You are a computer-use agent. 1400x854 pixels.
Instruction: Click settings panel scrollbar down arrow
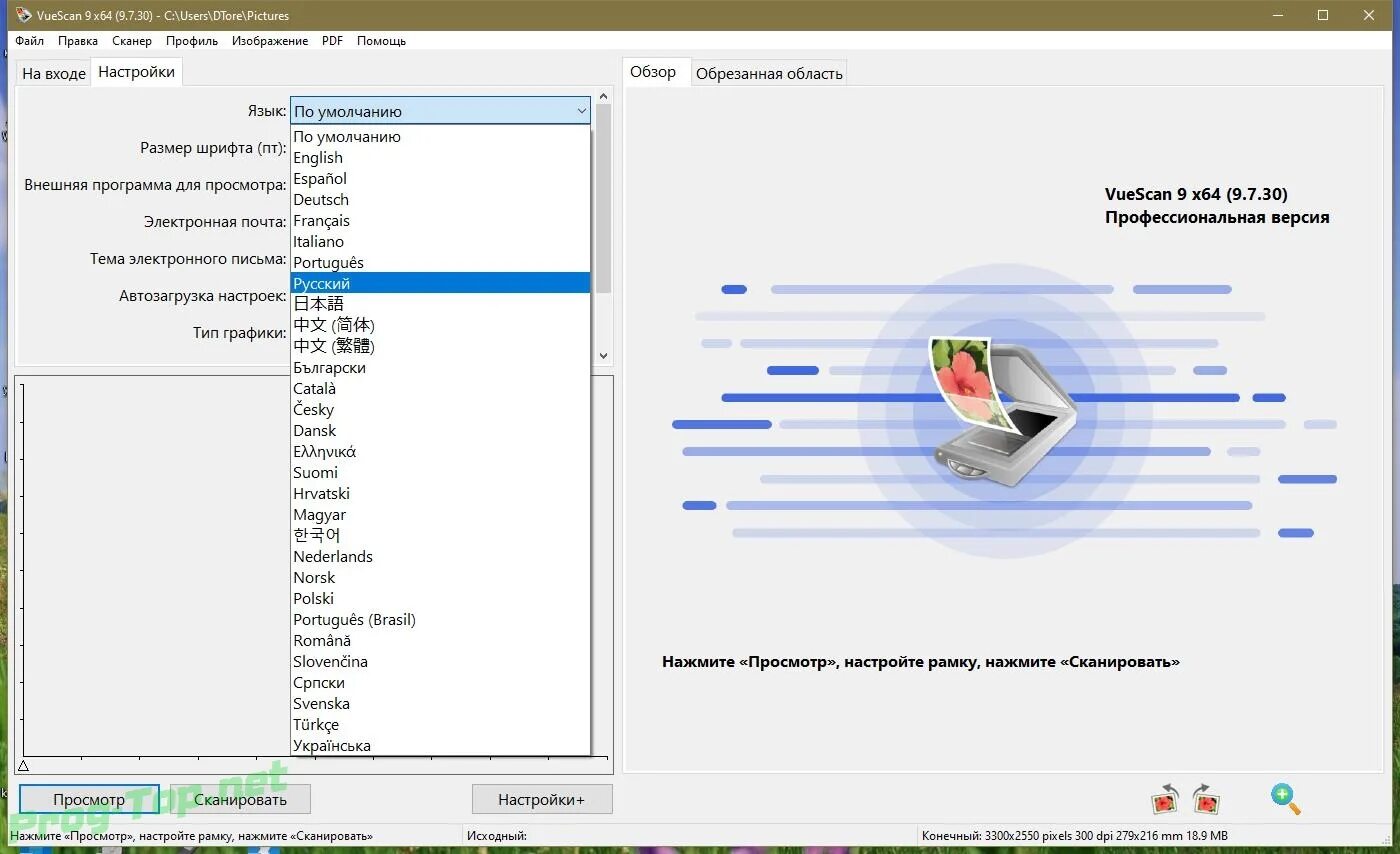pos(603,355)
